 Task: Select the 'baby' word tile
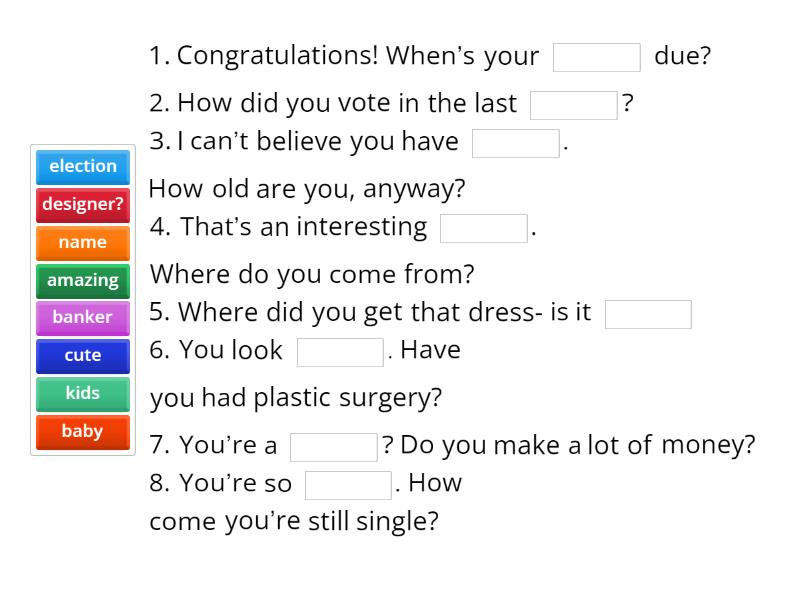(x=82, y=432)
